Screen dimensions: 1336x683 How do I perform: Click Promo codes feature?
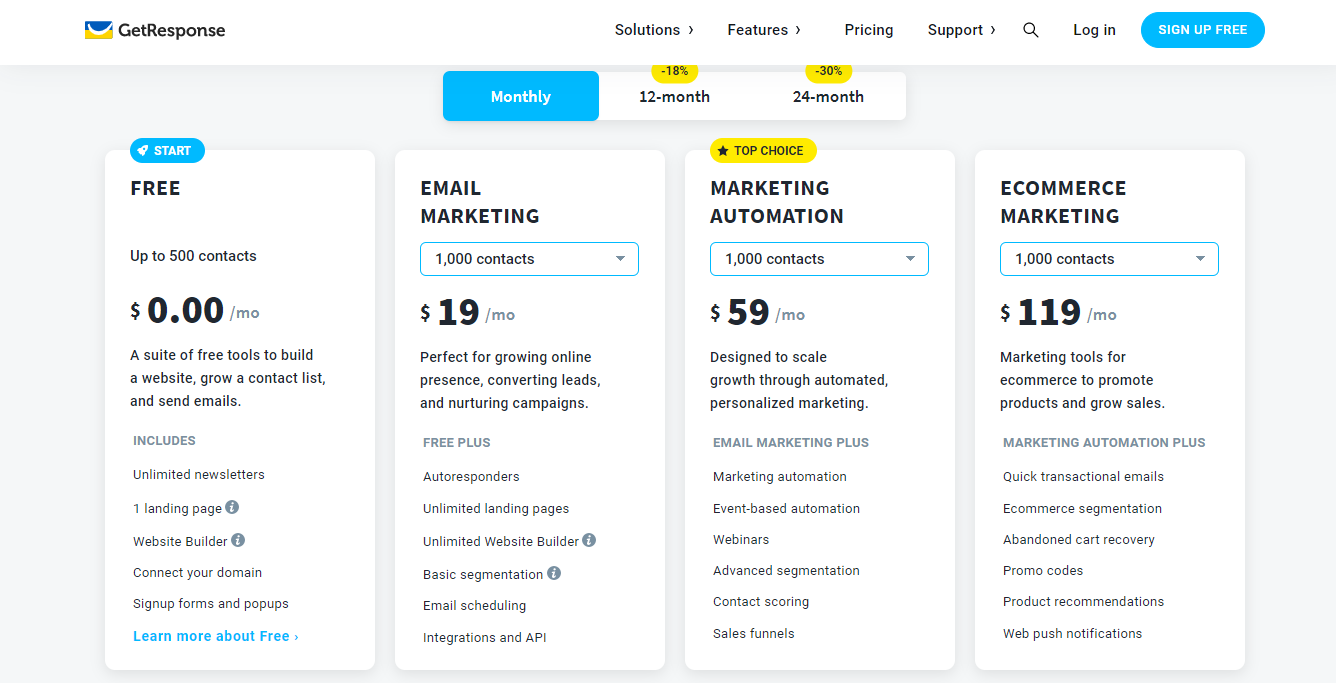pyautogui.click(x=1043, y=571)
